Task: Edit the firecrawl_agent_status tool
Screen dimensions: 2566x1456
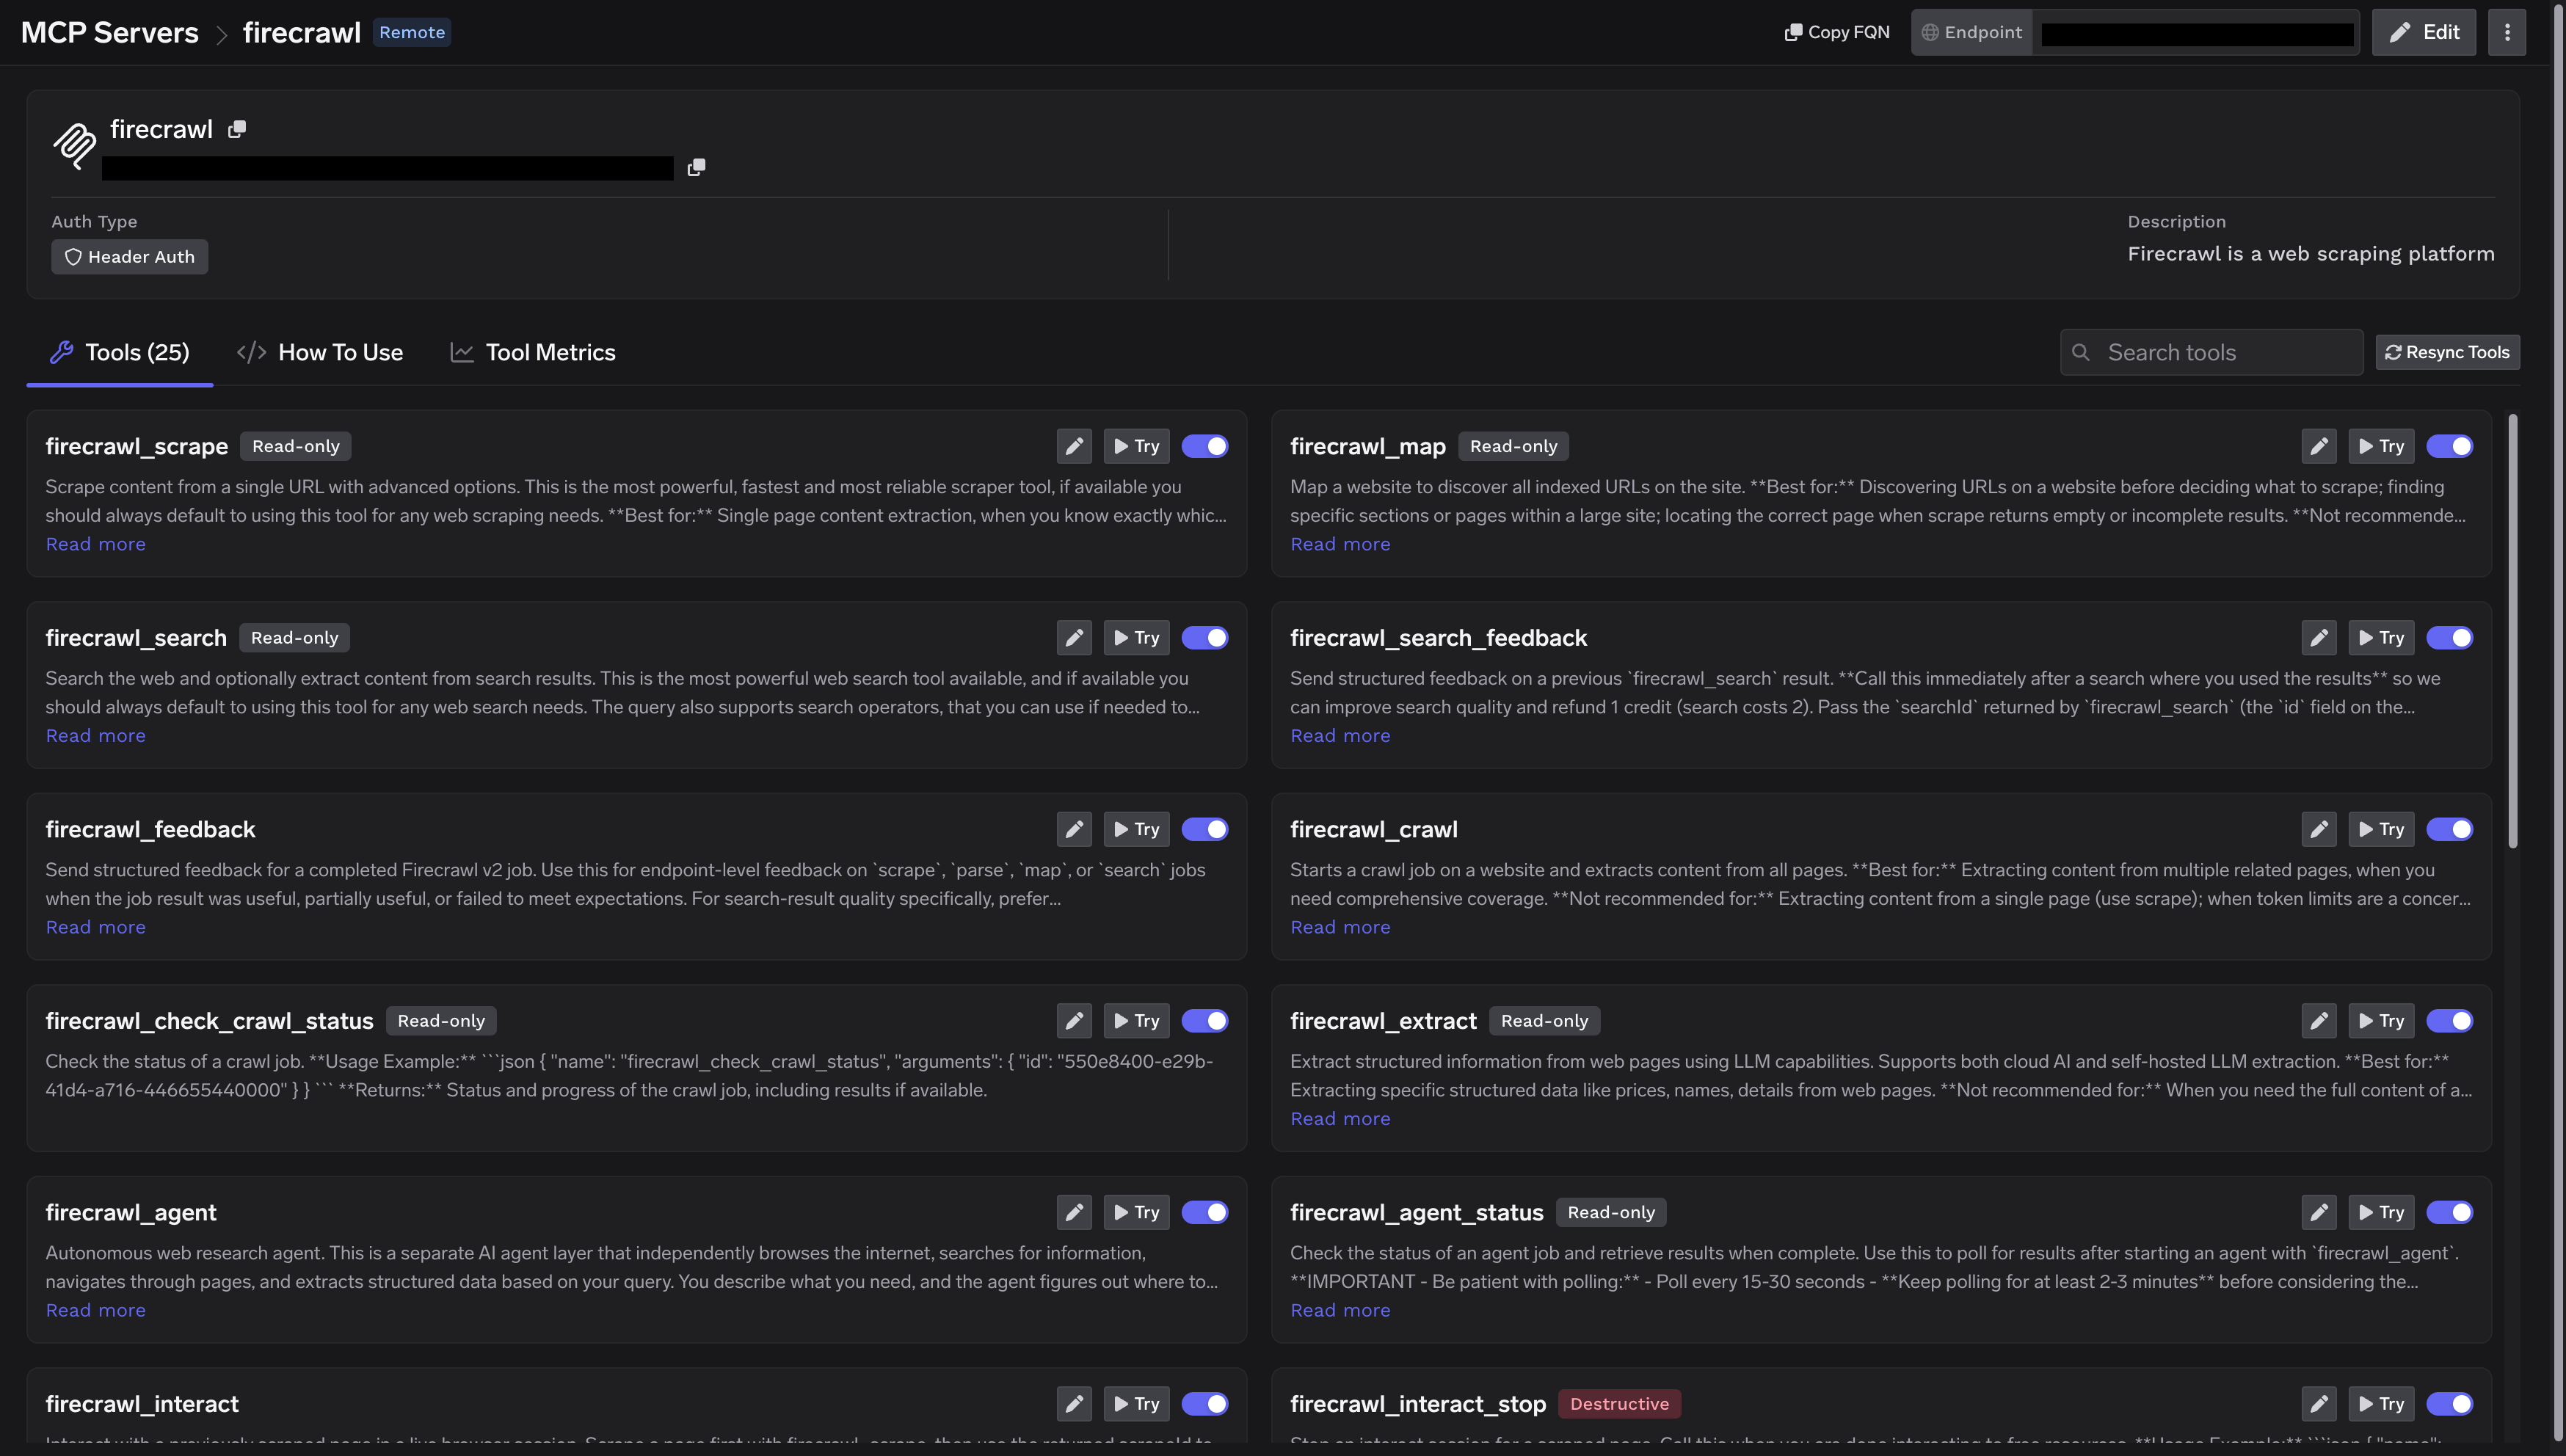Action: point(2318,1212)
